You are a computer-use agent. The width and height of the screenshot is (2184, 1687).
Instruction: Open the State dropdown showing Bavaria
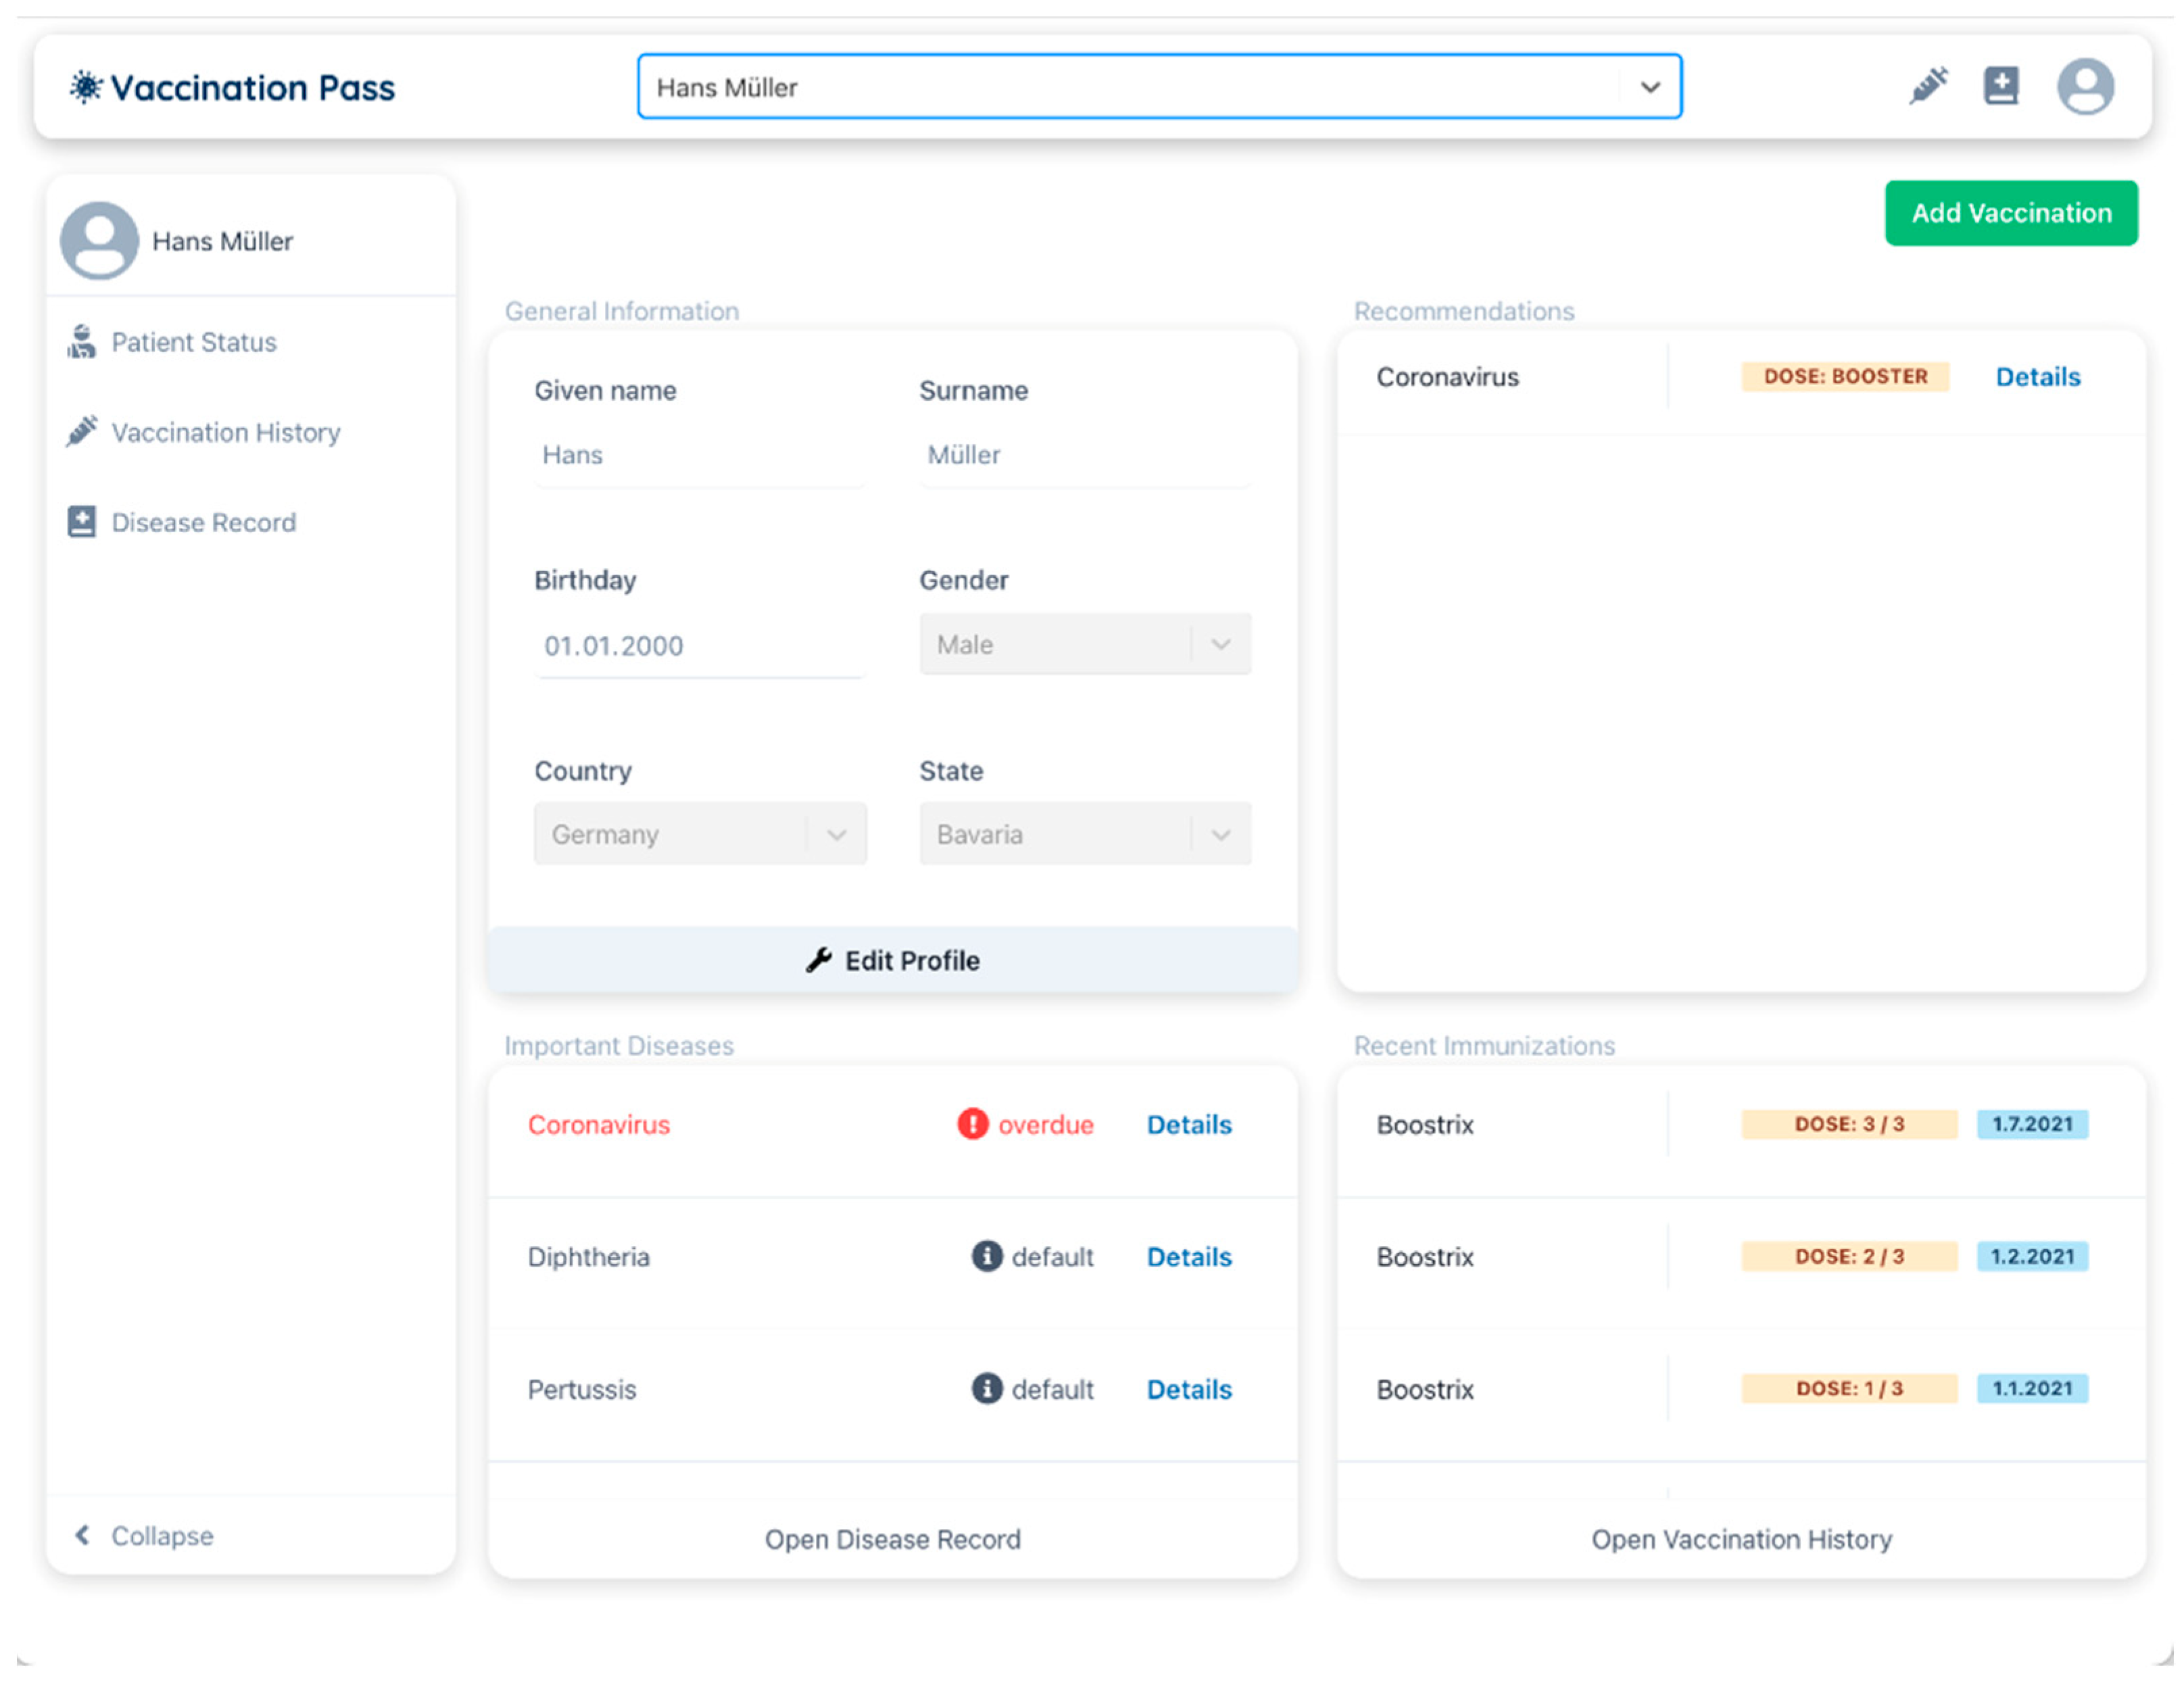point(1084,833)
